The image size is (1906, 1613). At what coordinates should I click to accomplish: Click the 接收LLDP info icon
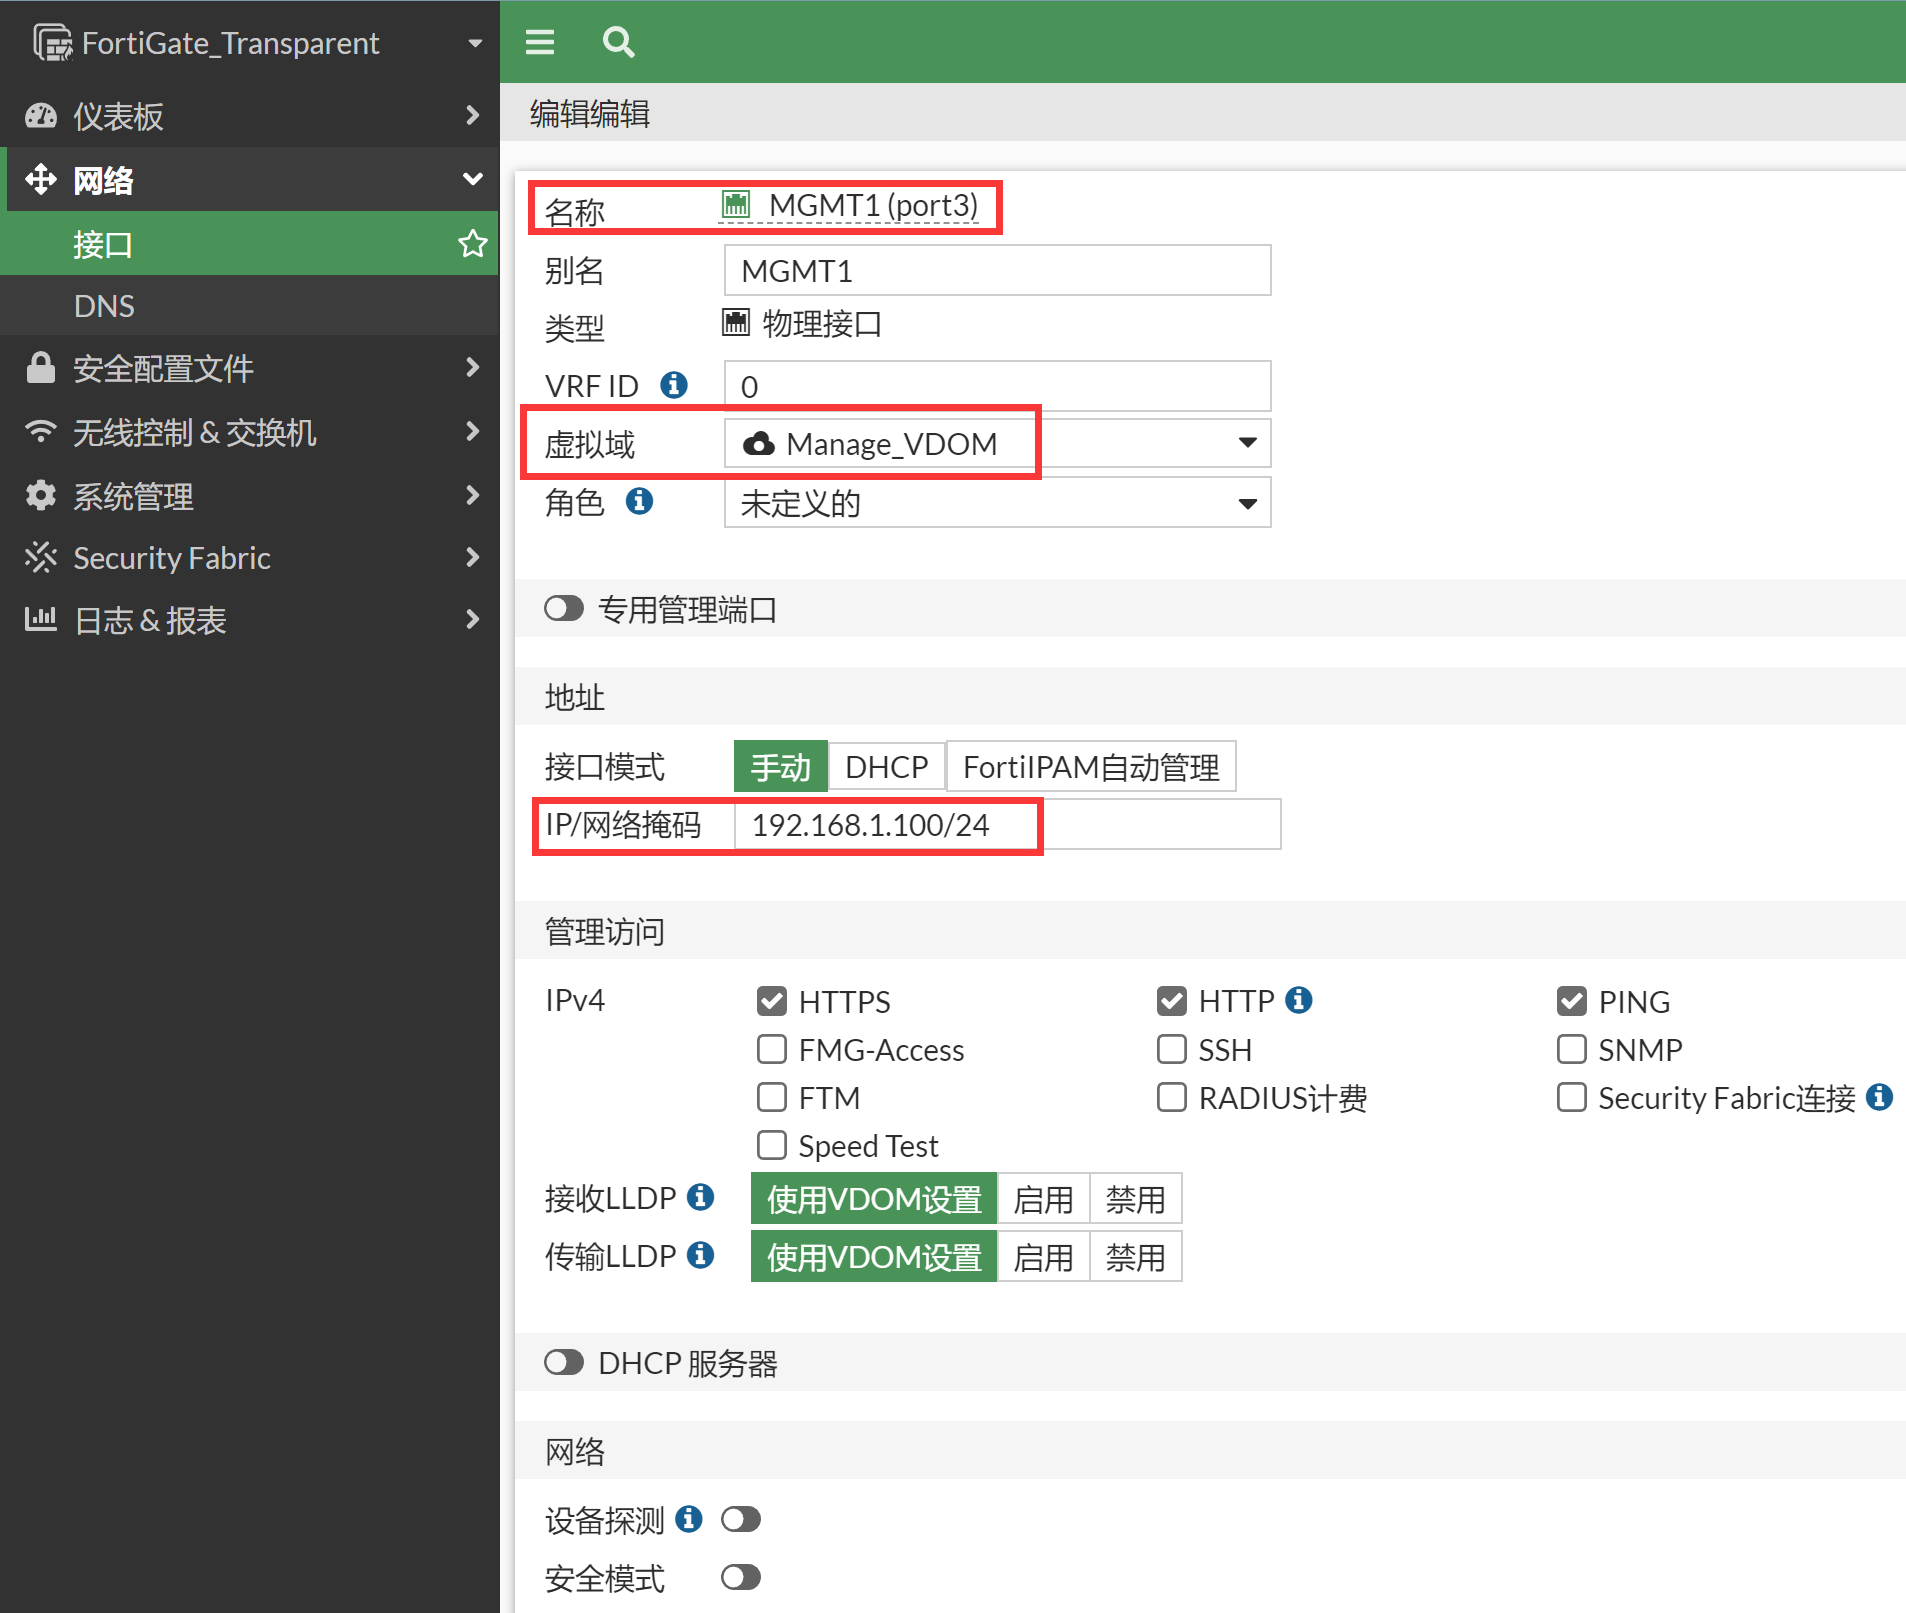701,1197
